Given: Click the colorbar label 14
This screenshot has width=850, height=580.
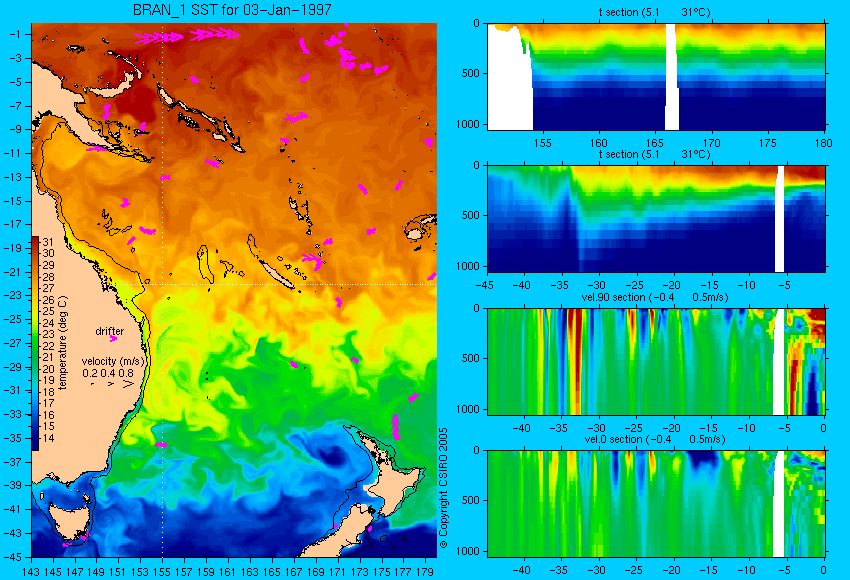Looking at the screenshot, I should point(48,438).
